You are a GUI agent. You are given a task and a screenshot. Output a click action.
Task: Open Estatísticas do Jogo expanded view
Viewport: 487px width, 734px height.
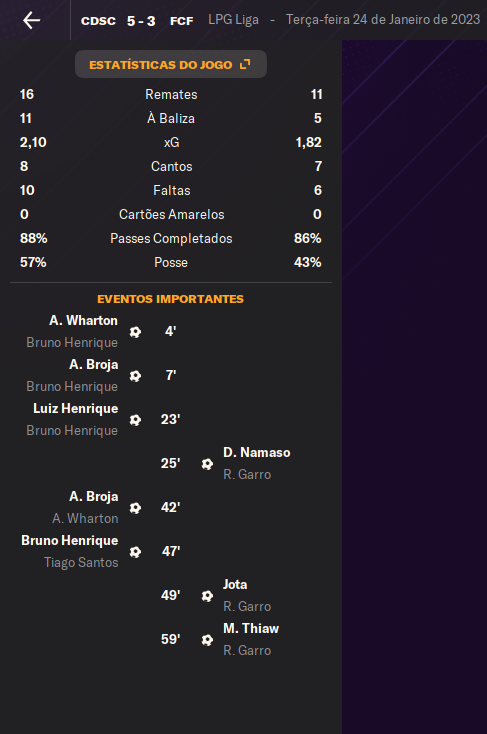coord(170,65)
